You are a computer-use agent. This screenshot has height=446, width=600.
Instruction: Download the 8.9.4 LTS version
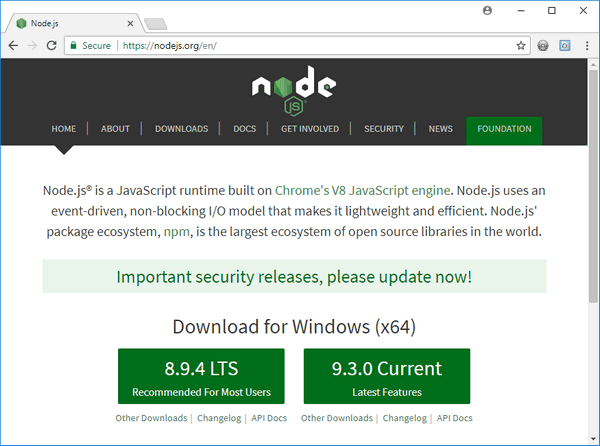(201, 376)
